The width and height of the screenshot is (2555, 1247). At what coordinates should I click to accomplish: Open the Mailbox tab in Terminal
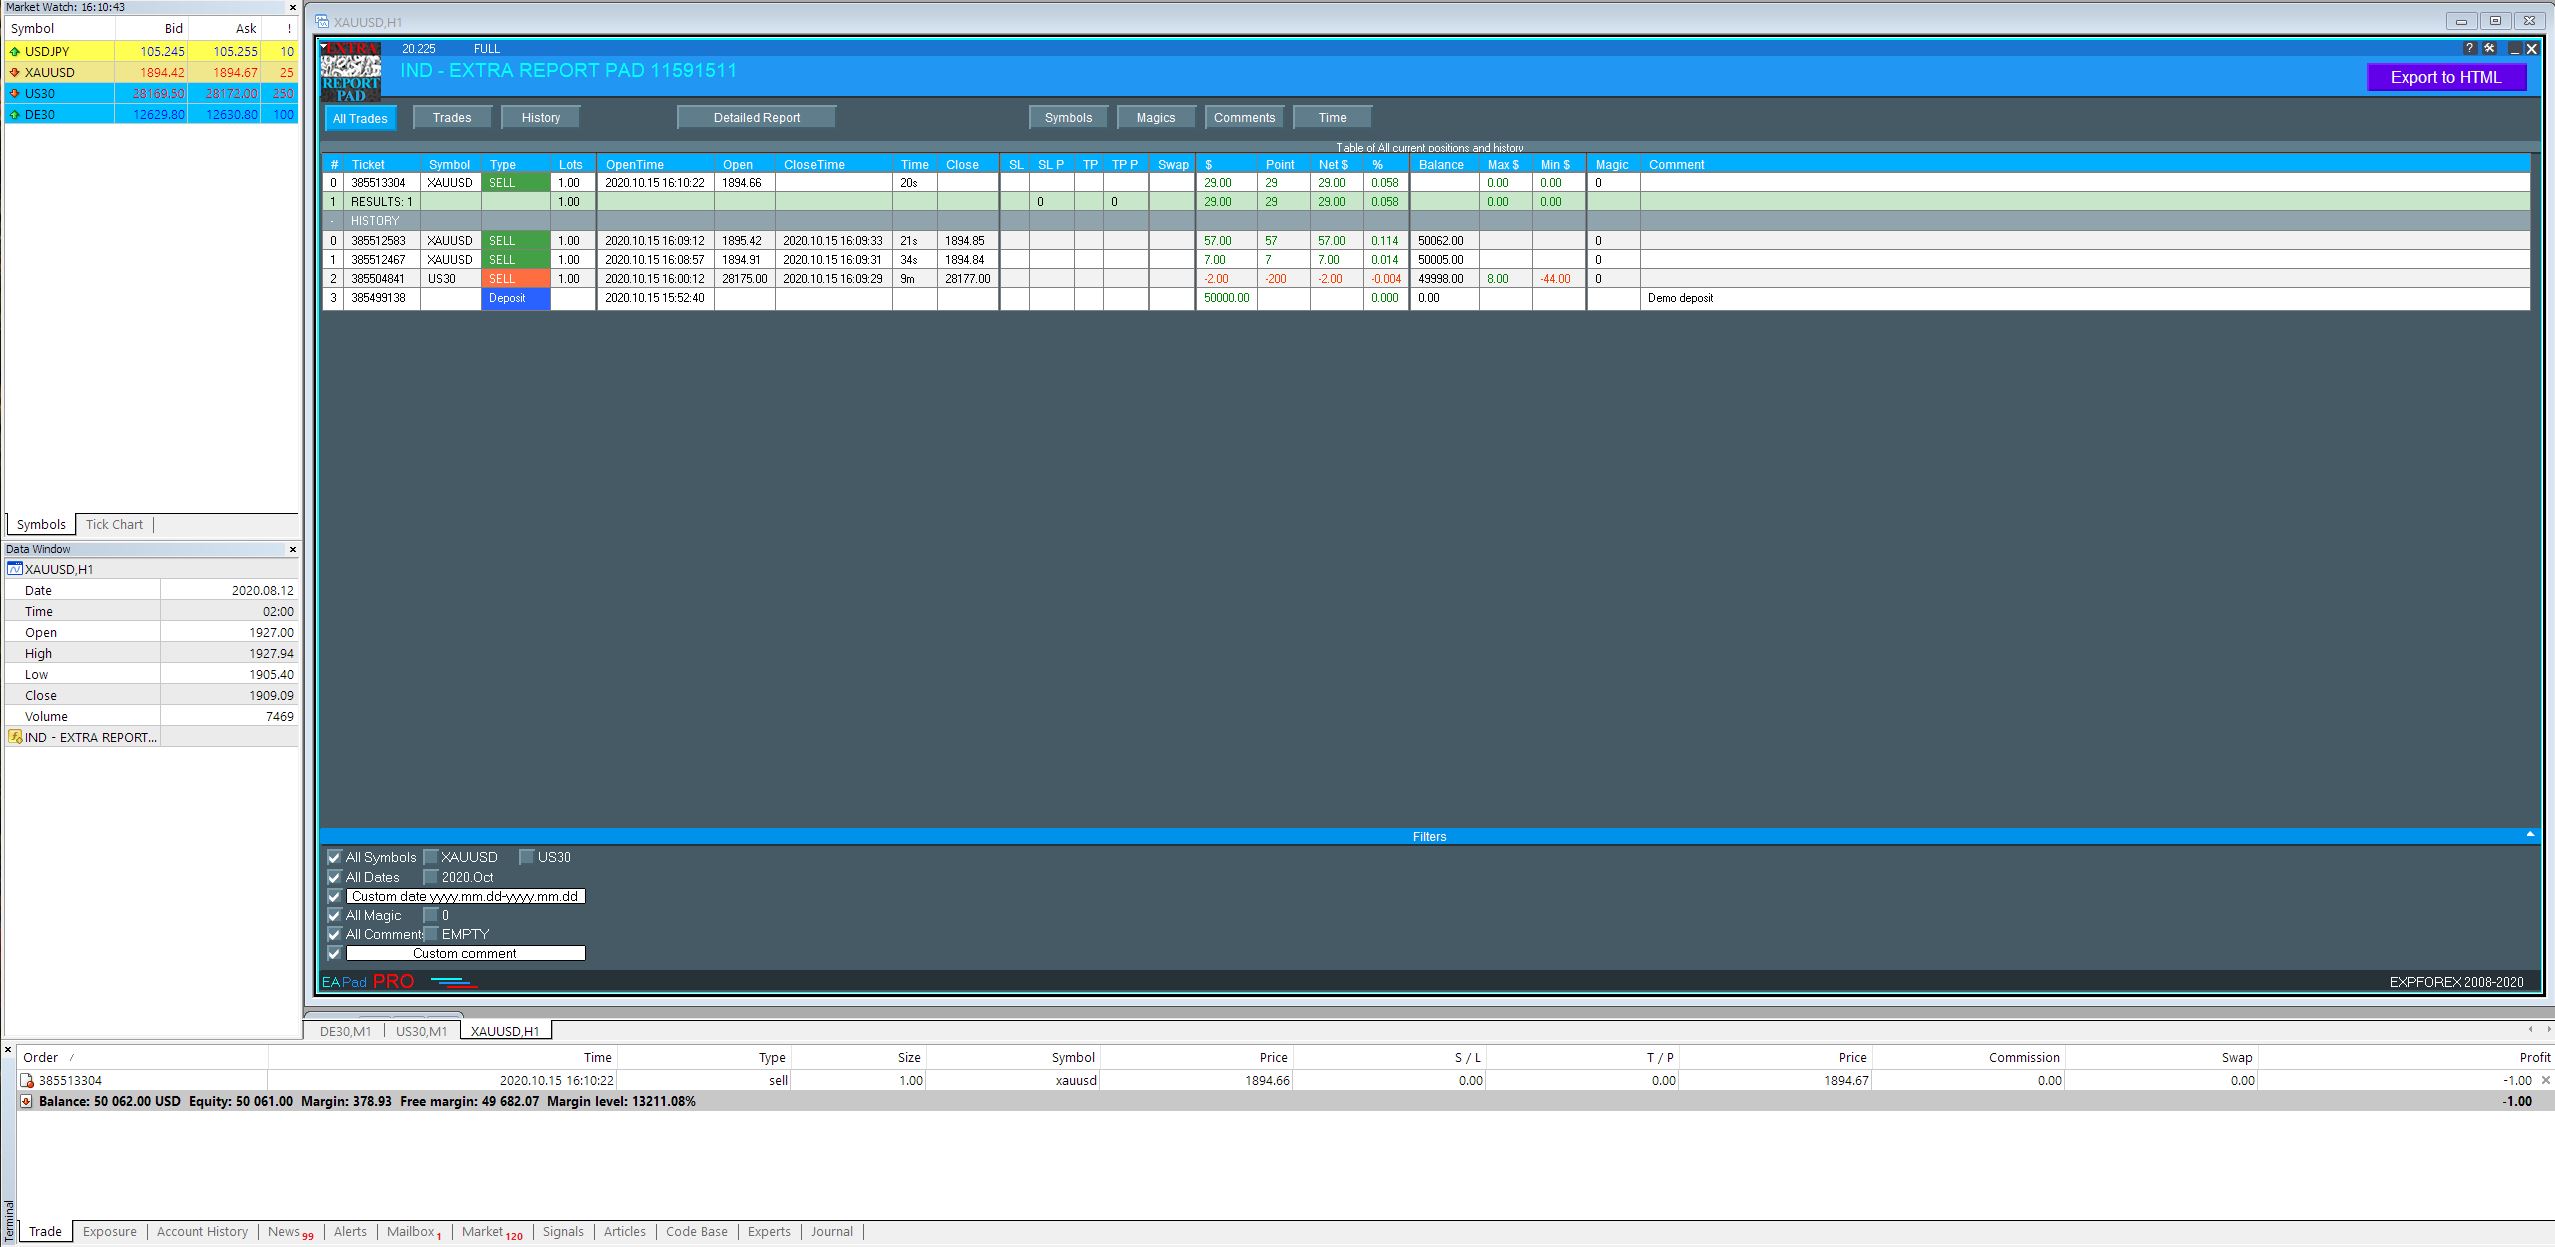coord(414,1232)
